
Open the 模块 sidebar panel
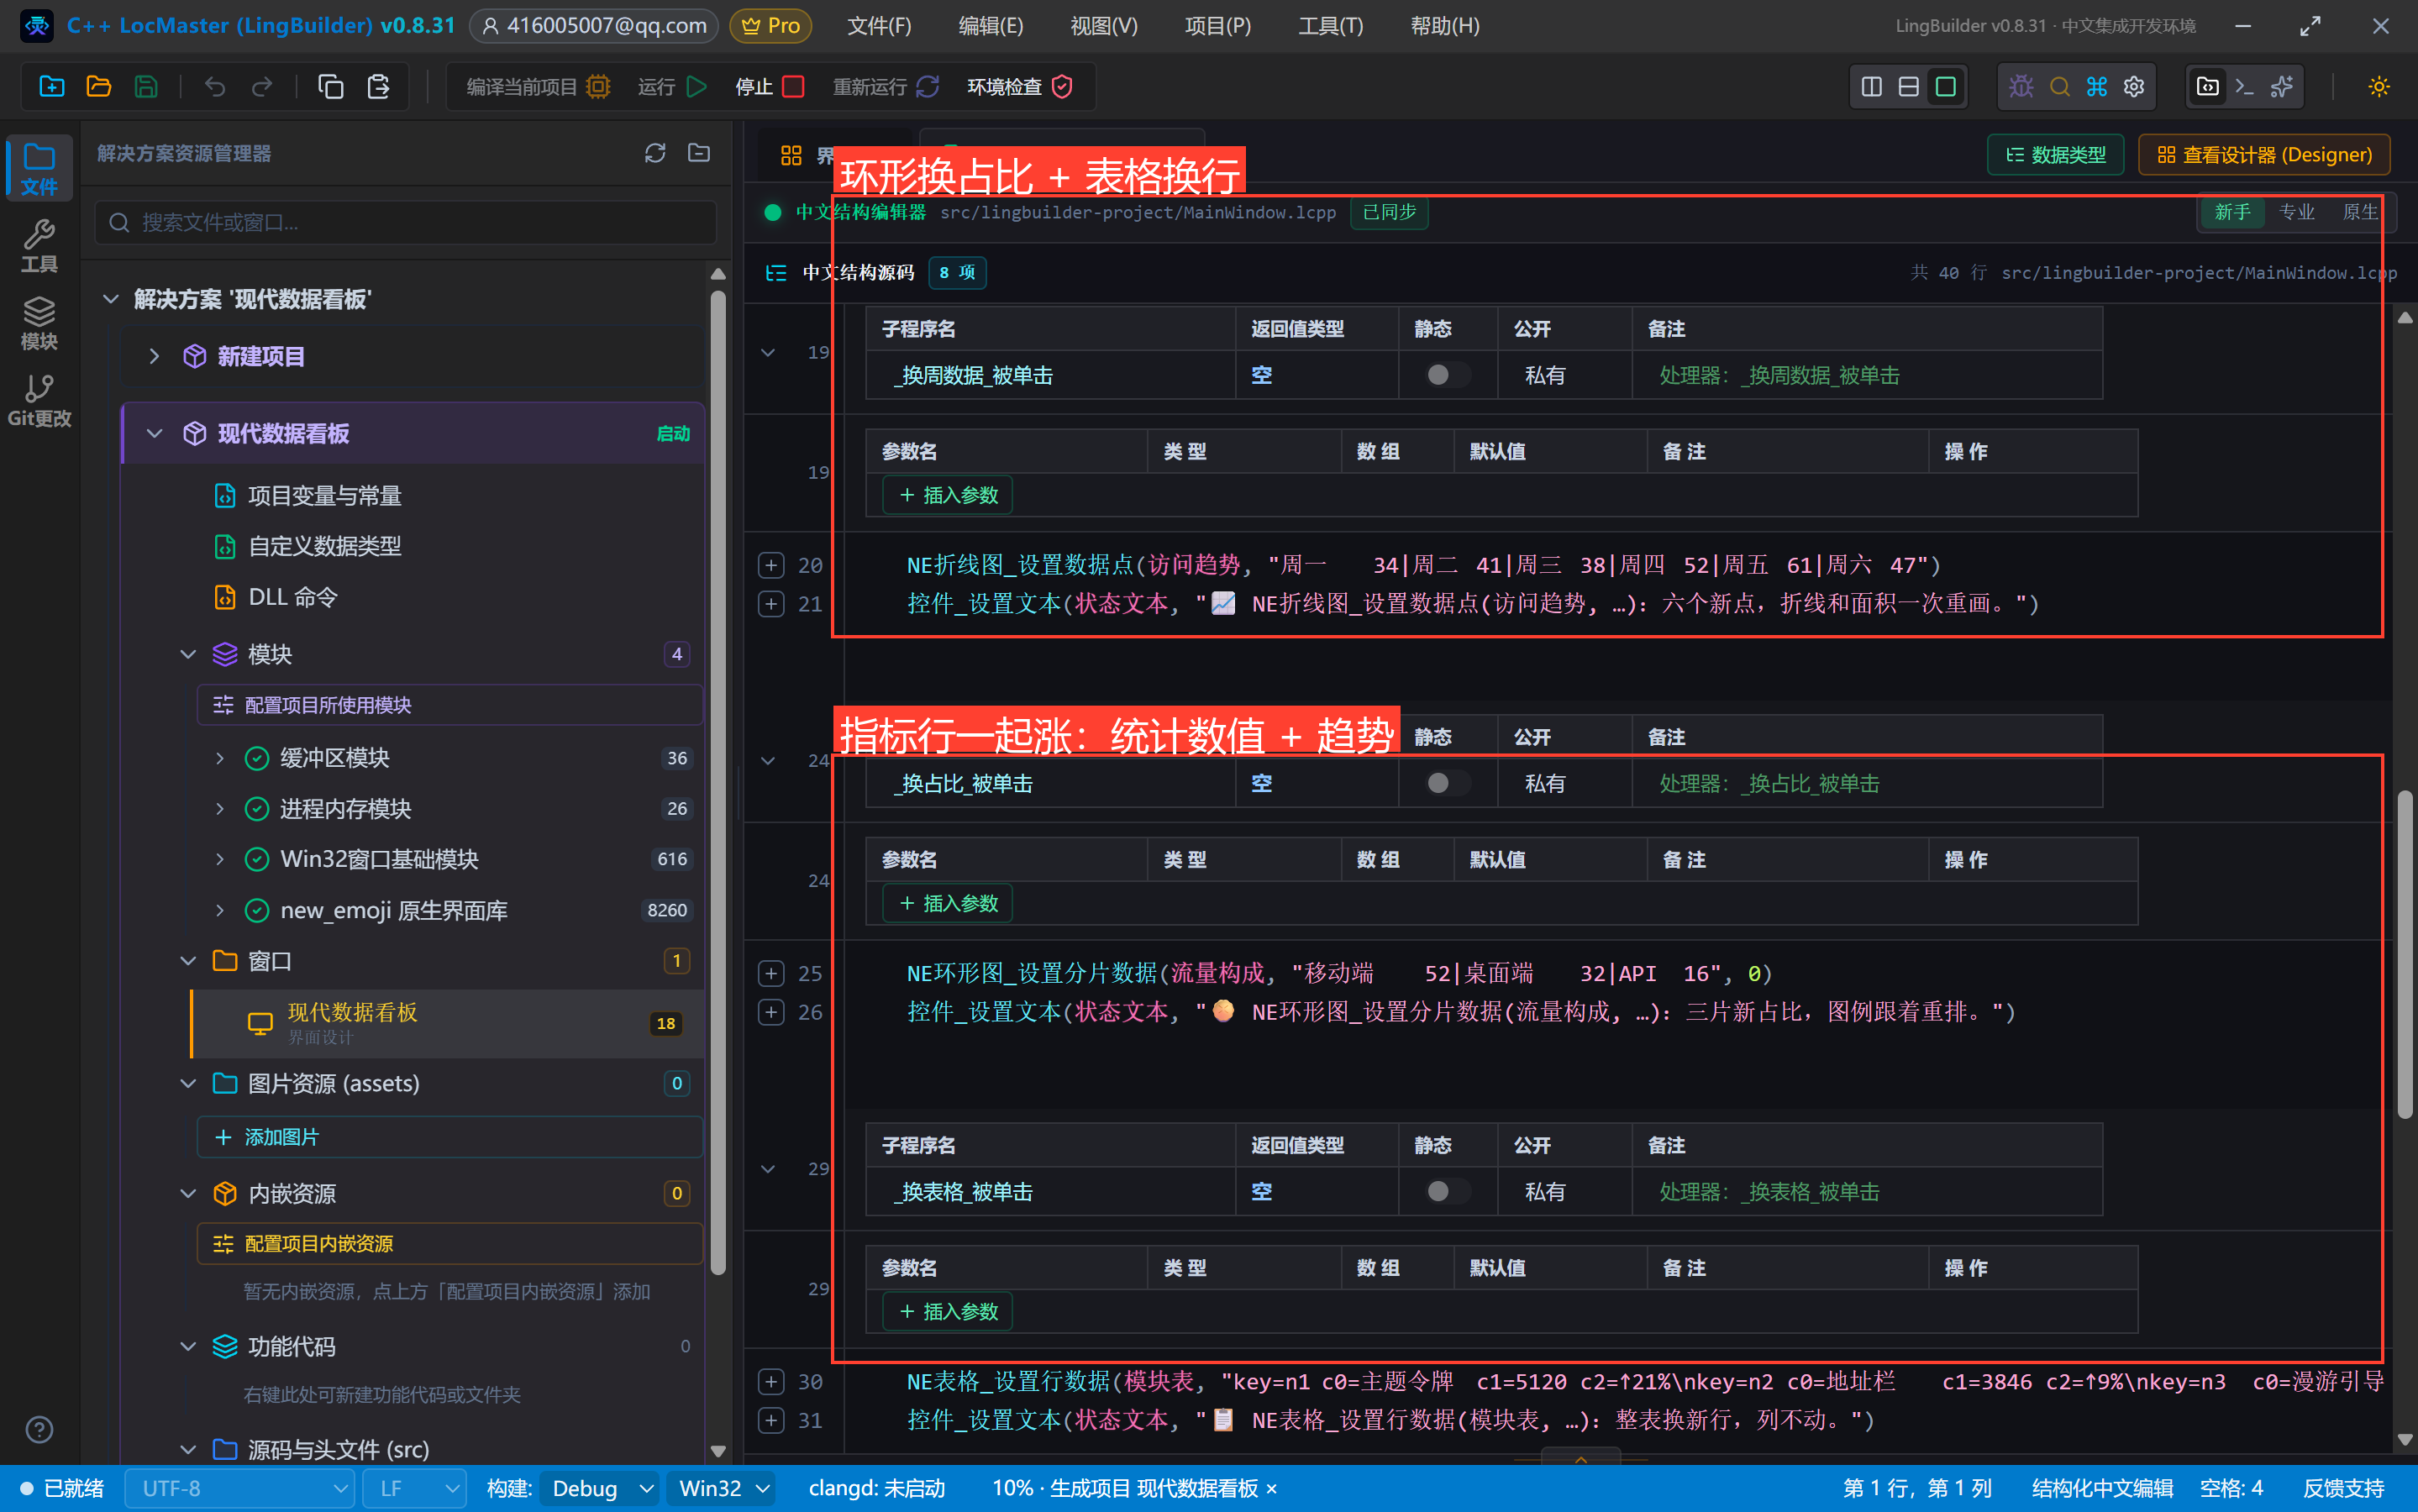(39, 323)
